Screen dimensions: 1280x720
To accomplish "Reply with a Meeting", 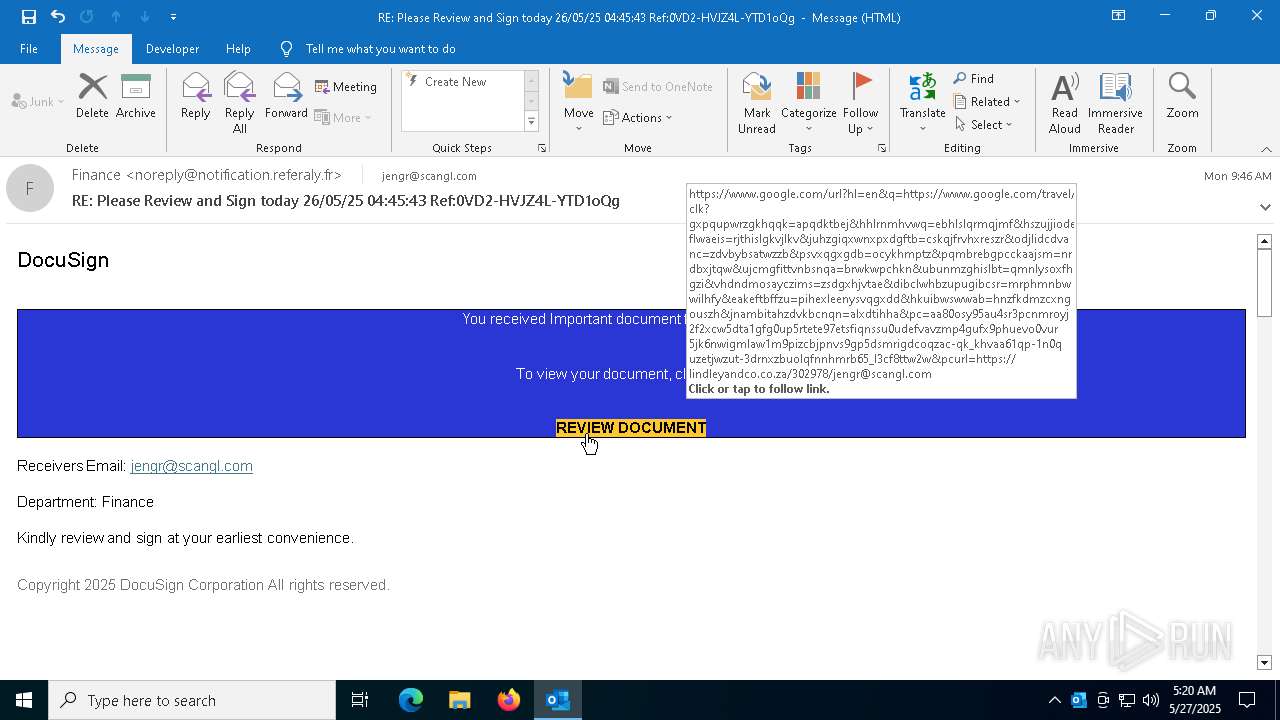I will [x=346, y=87].
